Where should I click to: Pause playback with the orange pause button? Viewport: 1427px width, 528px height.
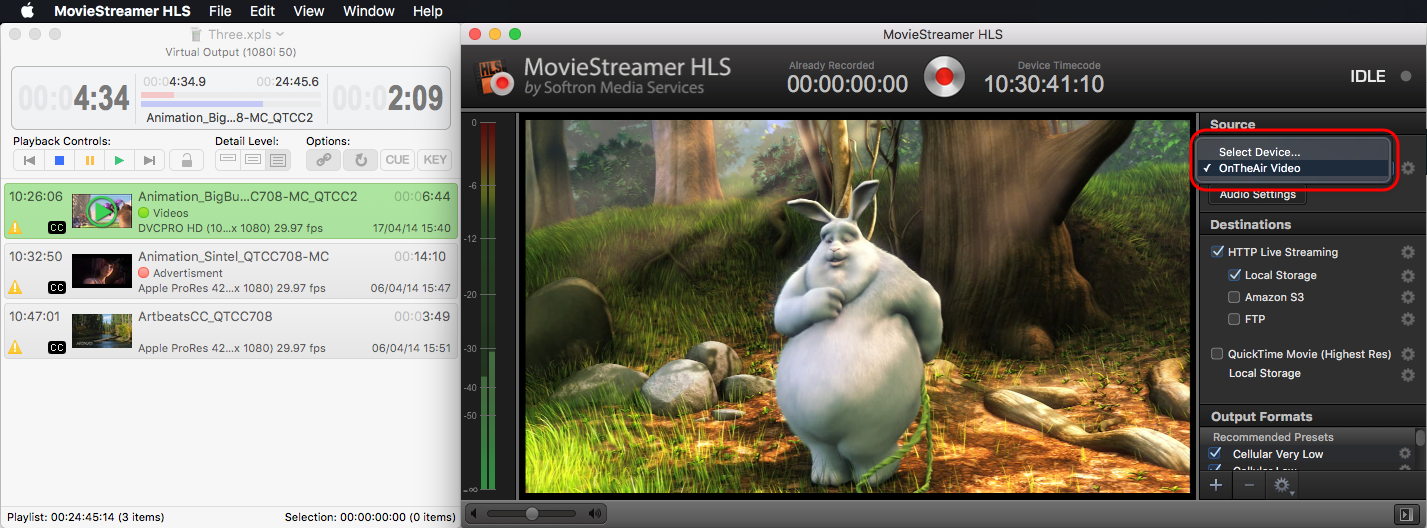pyautogui.click(x=90, y=160)
